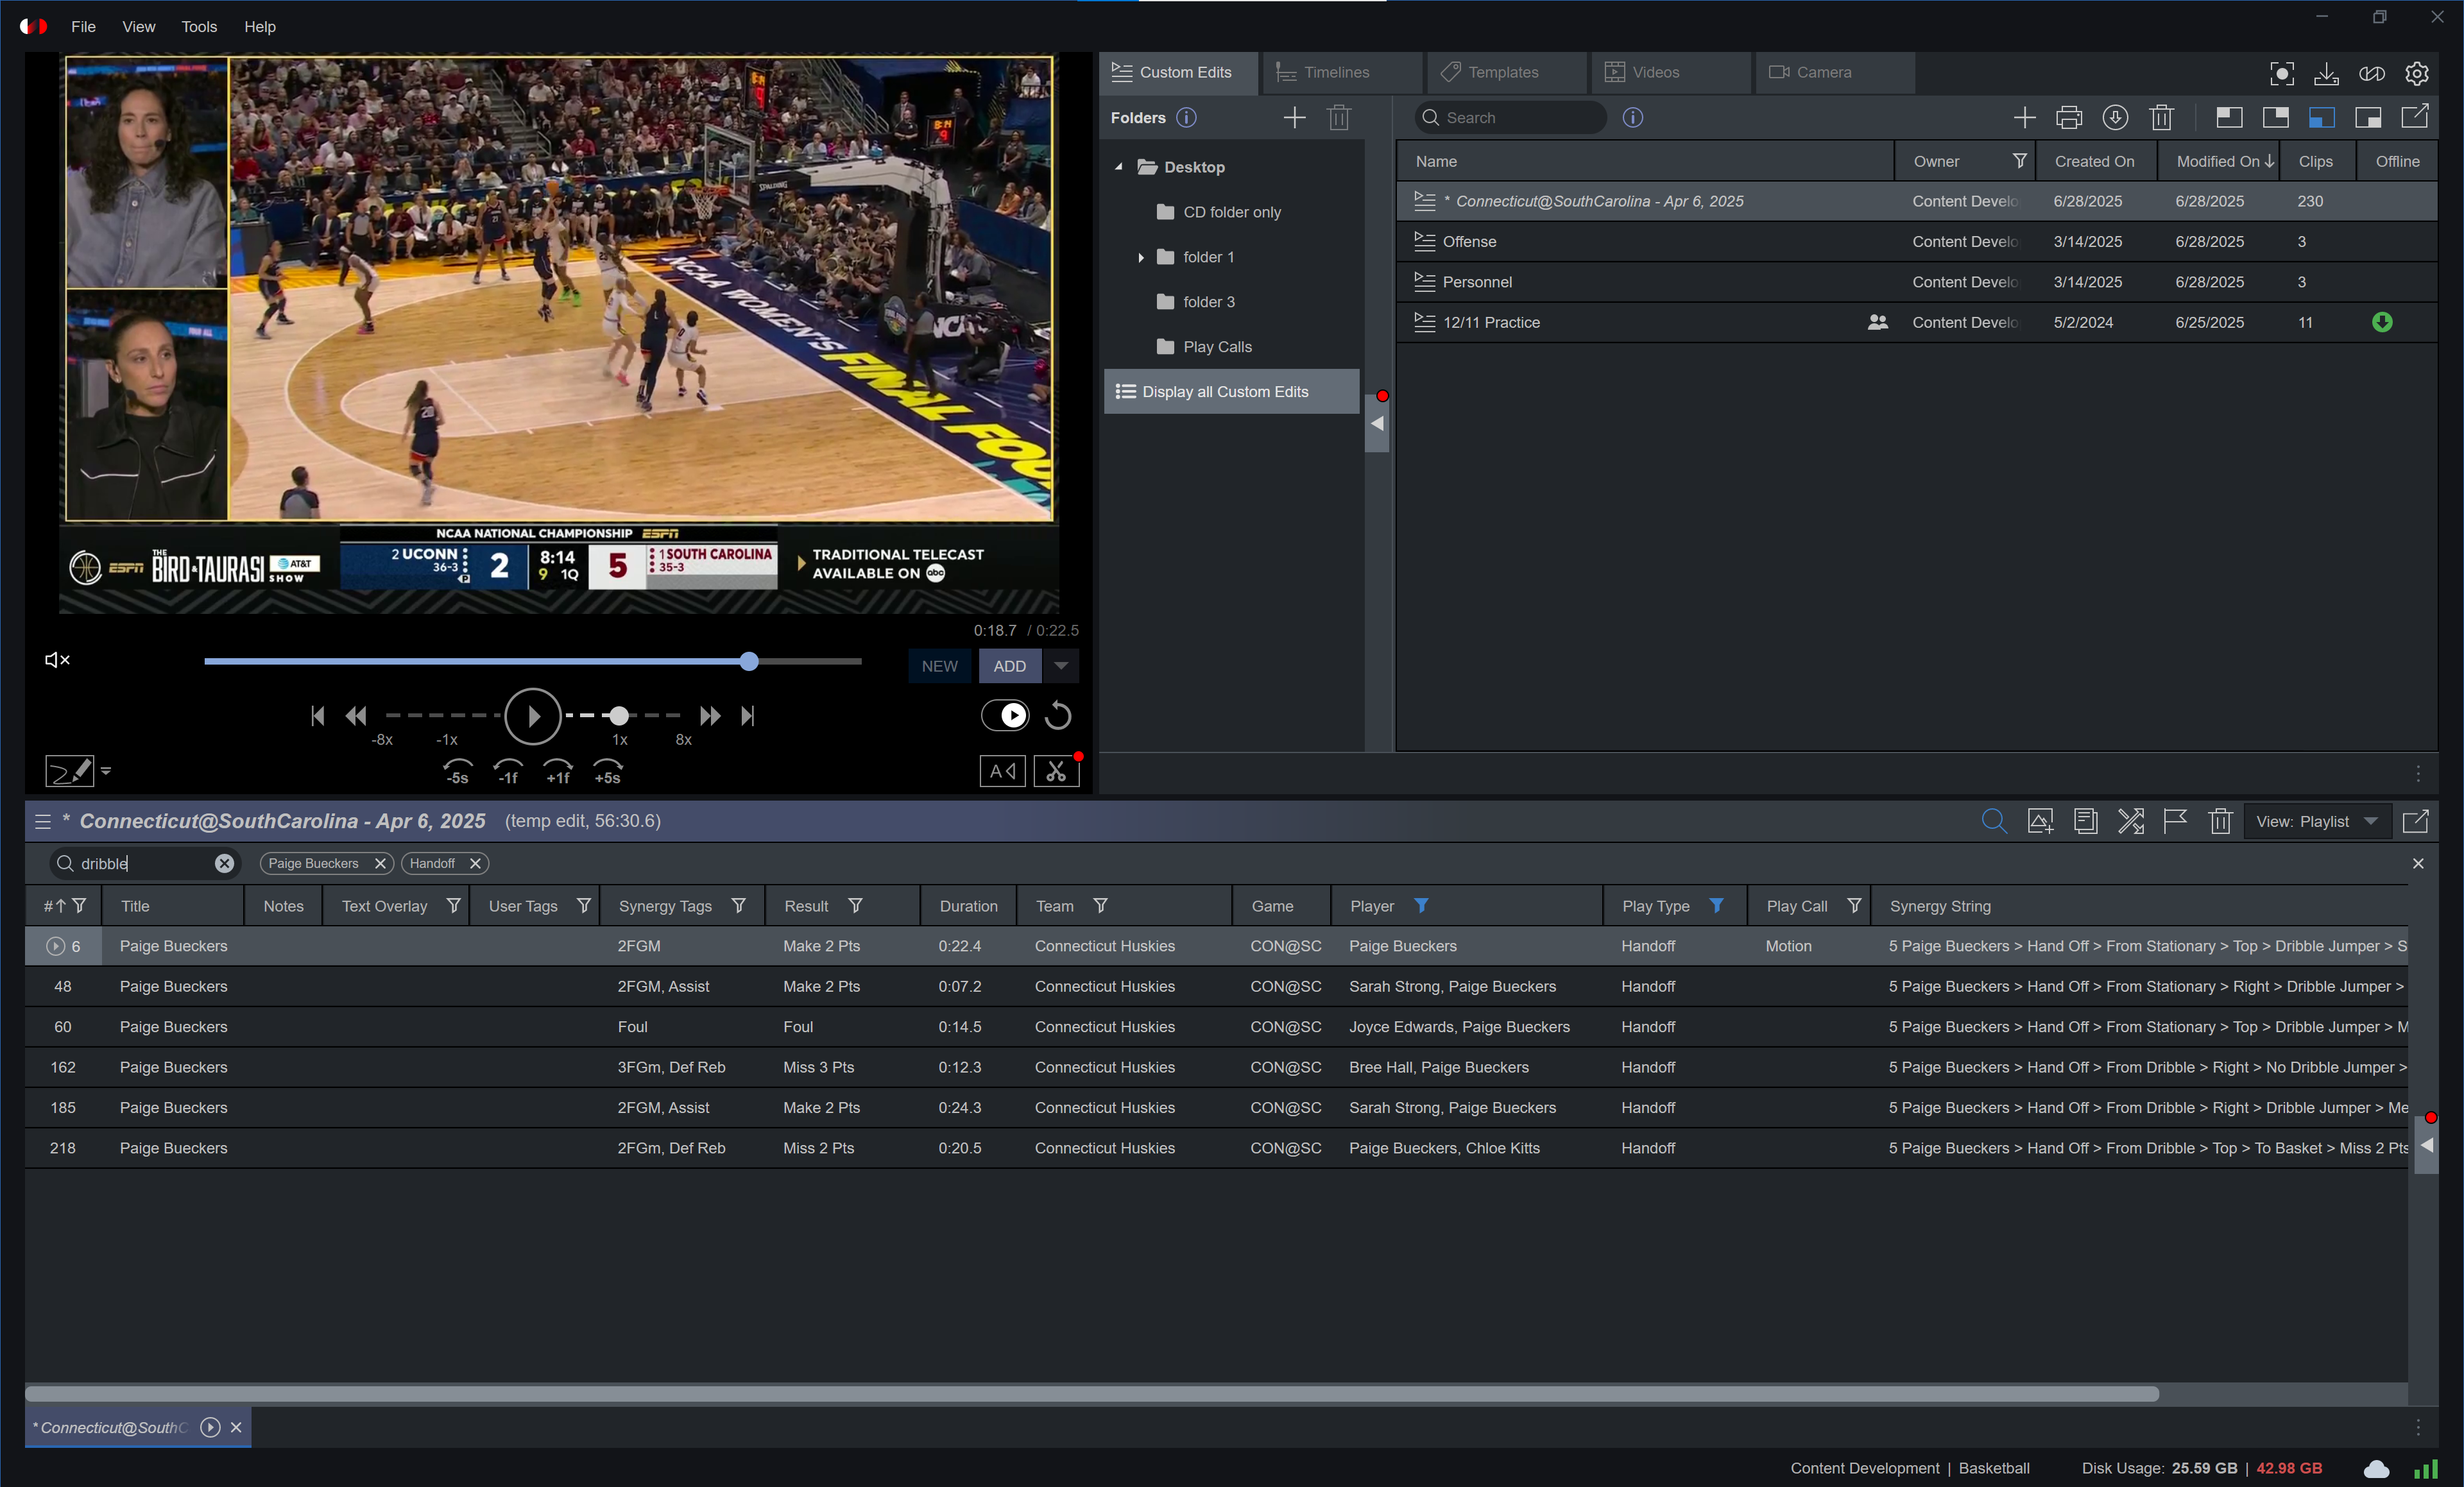Click the screen capture icon
This screenshot has height=1487, width=2464.
tap(2282, 73)
